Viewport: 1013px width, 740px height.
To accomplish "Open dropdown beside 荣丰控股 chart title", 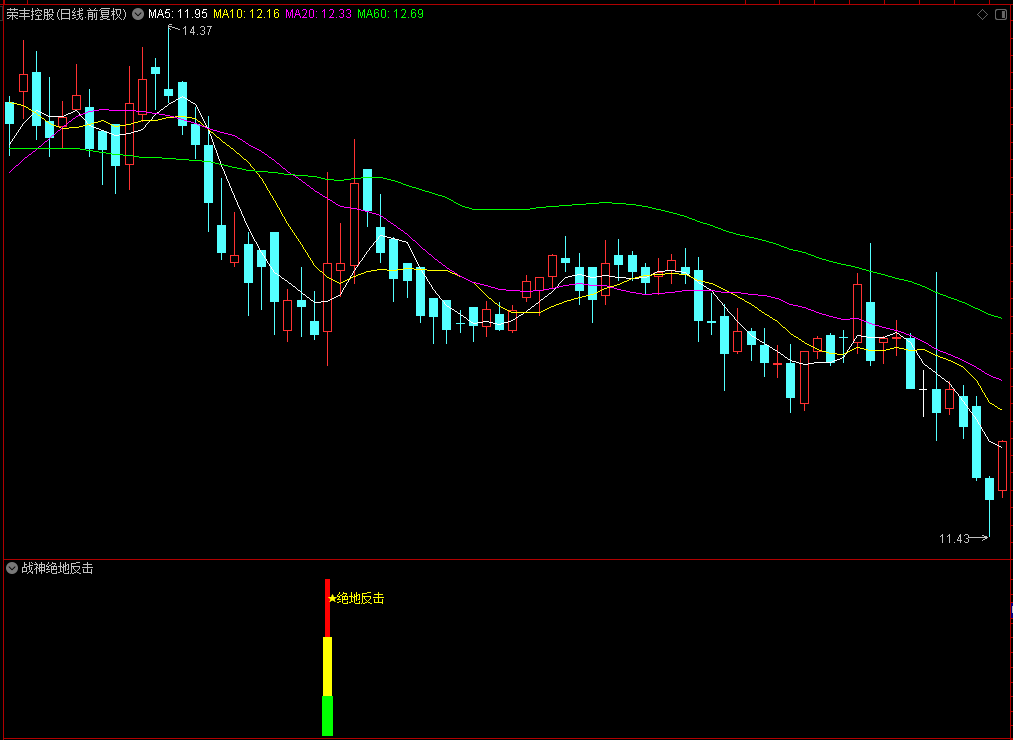I will pos(138,14).
